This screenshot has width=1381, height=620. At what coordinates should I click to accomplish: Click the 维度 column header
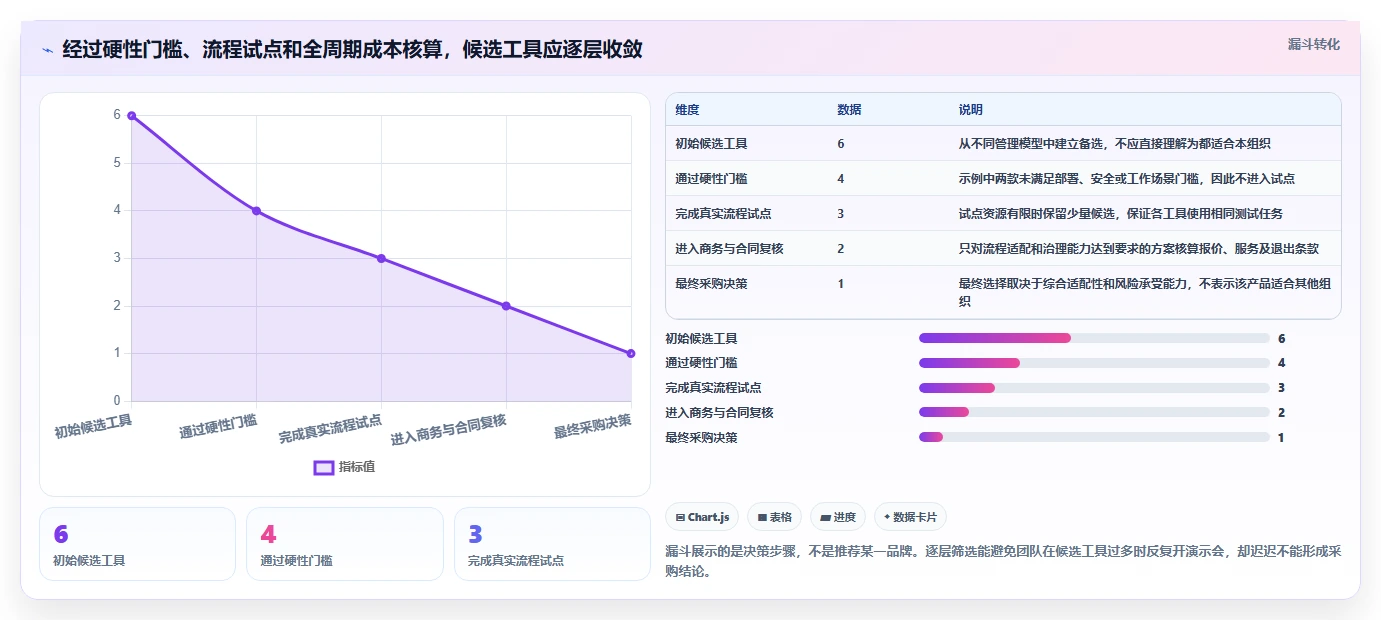pos(687,110)
